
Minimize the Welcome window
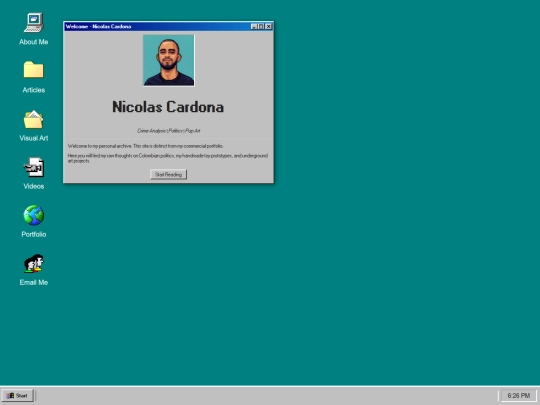[254, 27]
